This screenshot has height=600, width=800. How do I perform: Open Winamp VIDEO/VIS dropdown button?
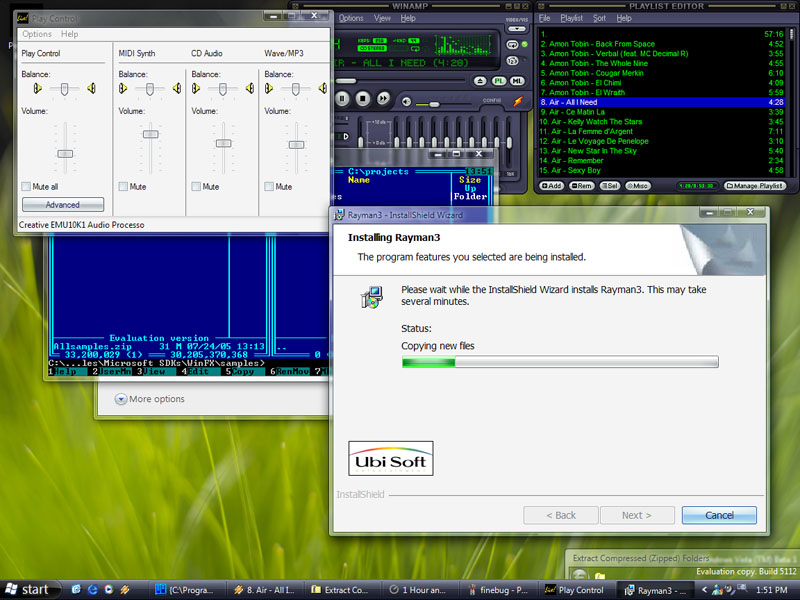(516, 29)
